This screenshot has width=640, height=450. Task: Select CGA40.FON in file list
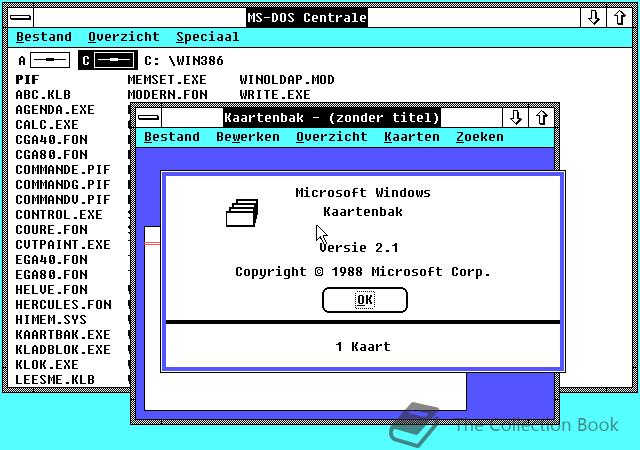[51, 140]
